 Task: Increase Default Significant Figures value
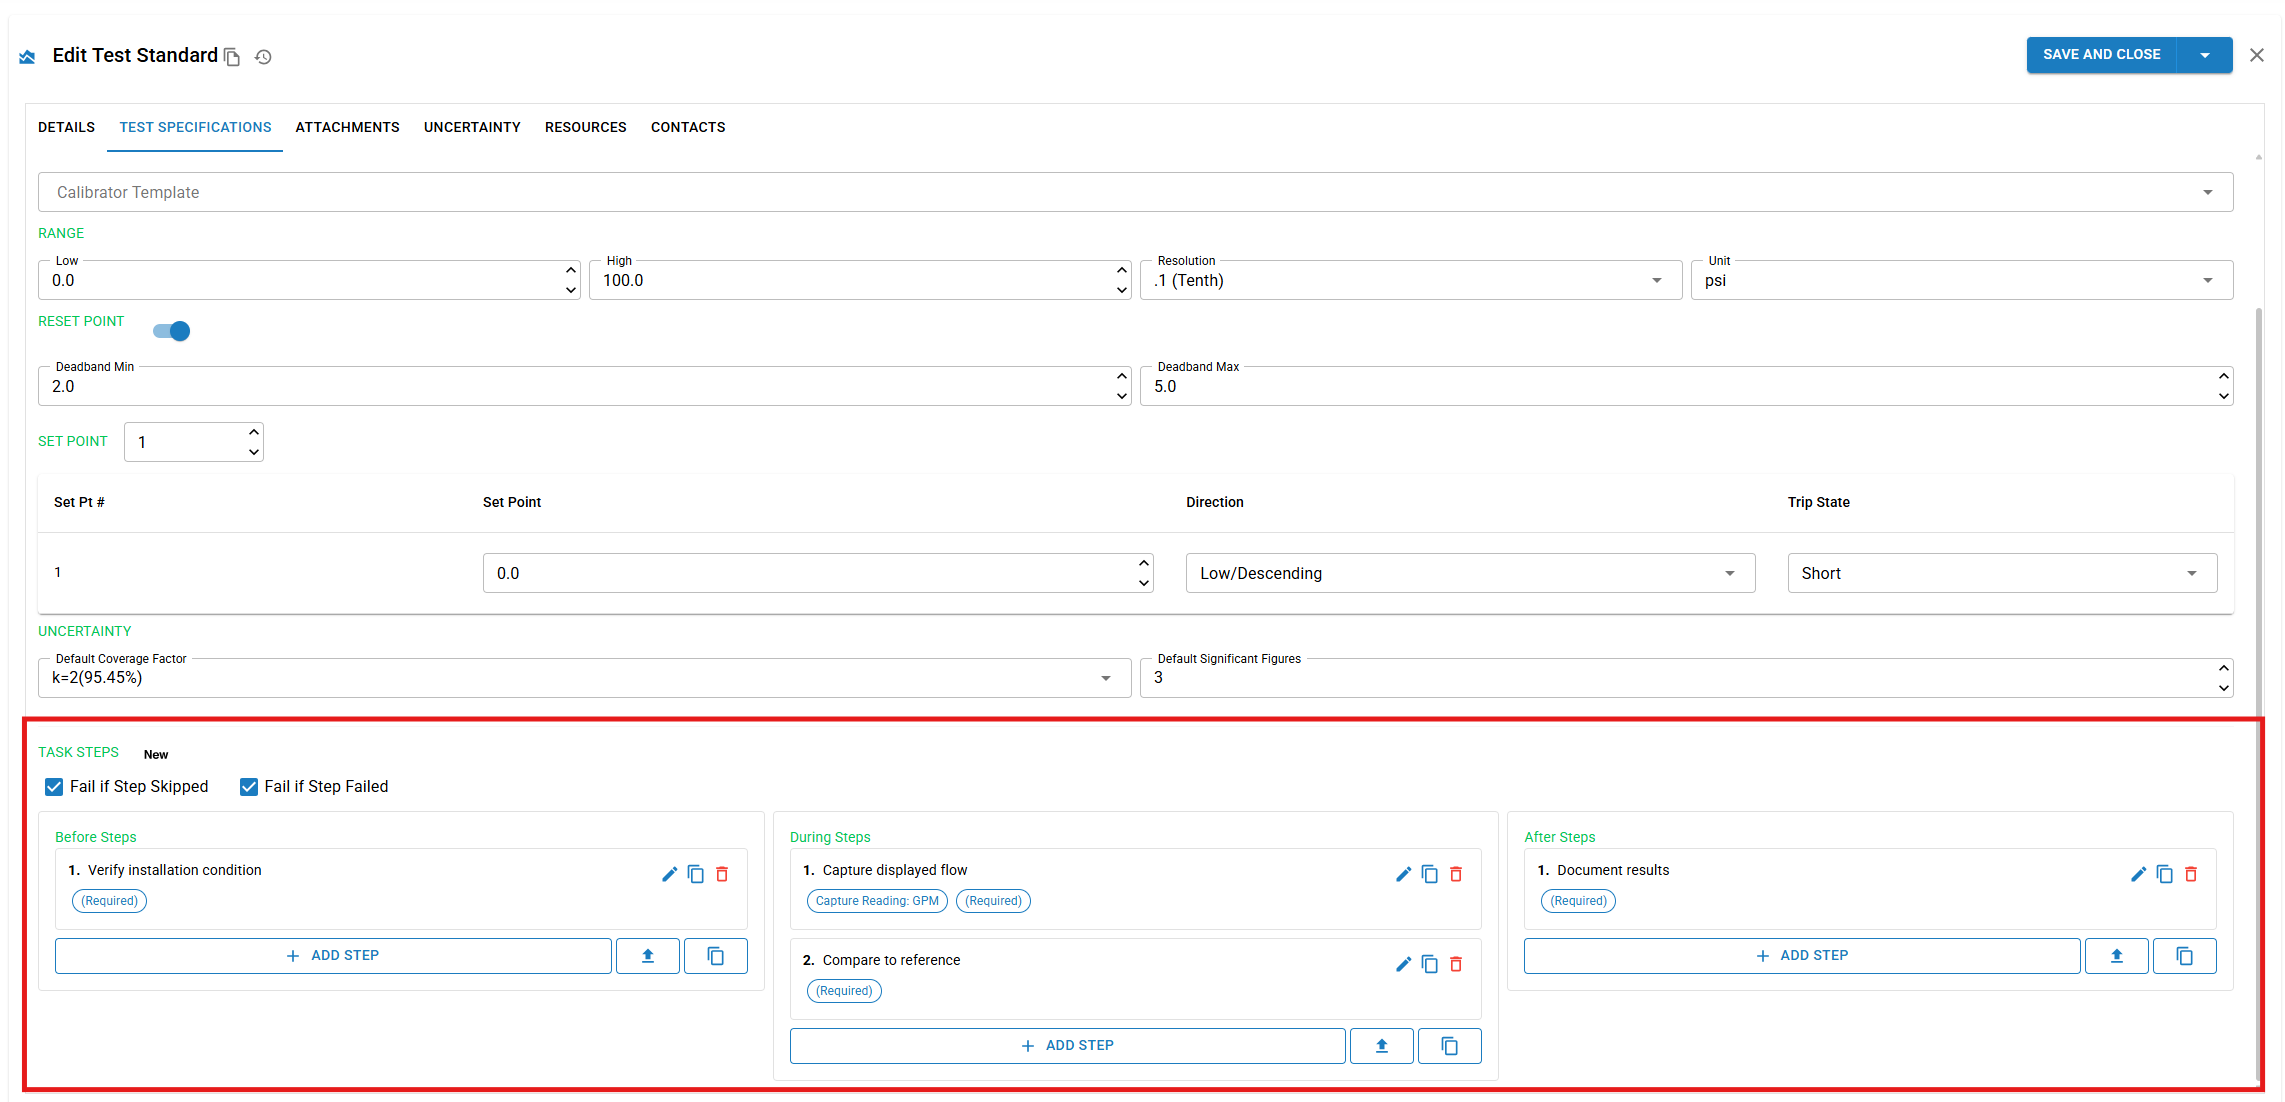[x=2224, y=668]
